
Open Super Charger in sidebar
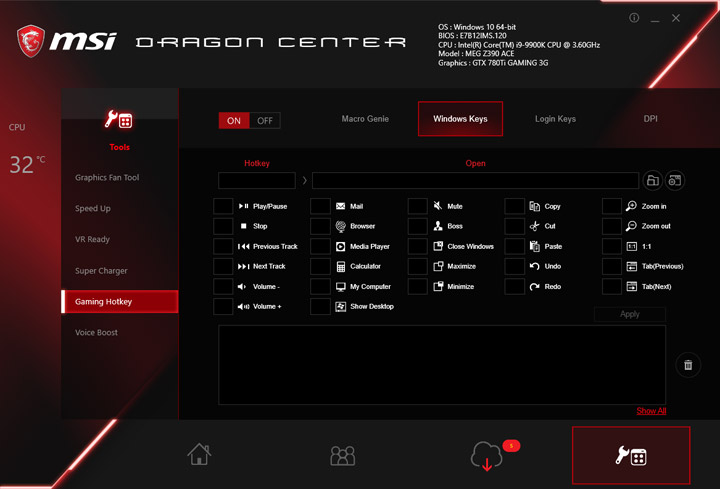pos(101,271)
